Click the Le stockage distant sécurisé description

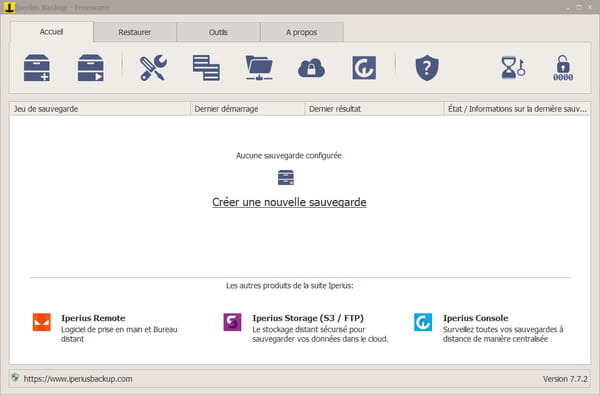click(320, 334)
